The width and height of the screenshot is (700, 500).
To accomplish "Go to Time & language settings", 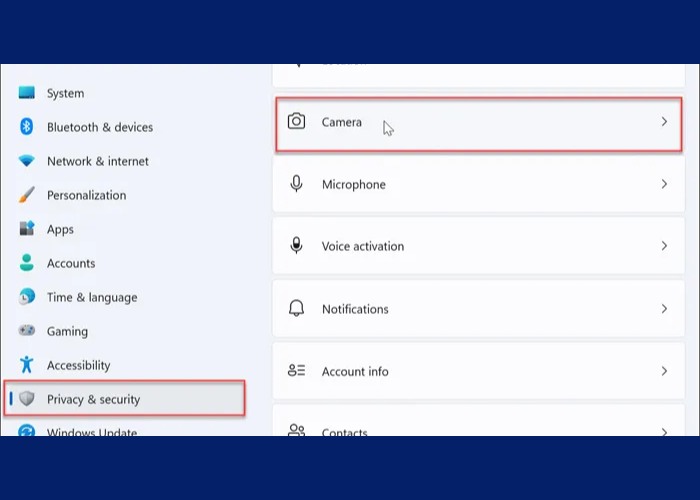I will [92, 297].
